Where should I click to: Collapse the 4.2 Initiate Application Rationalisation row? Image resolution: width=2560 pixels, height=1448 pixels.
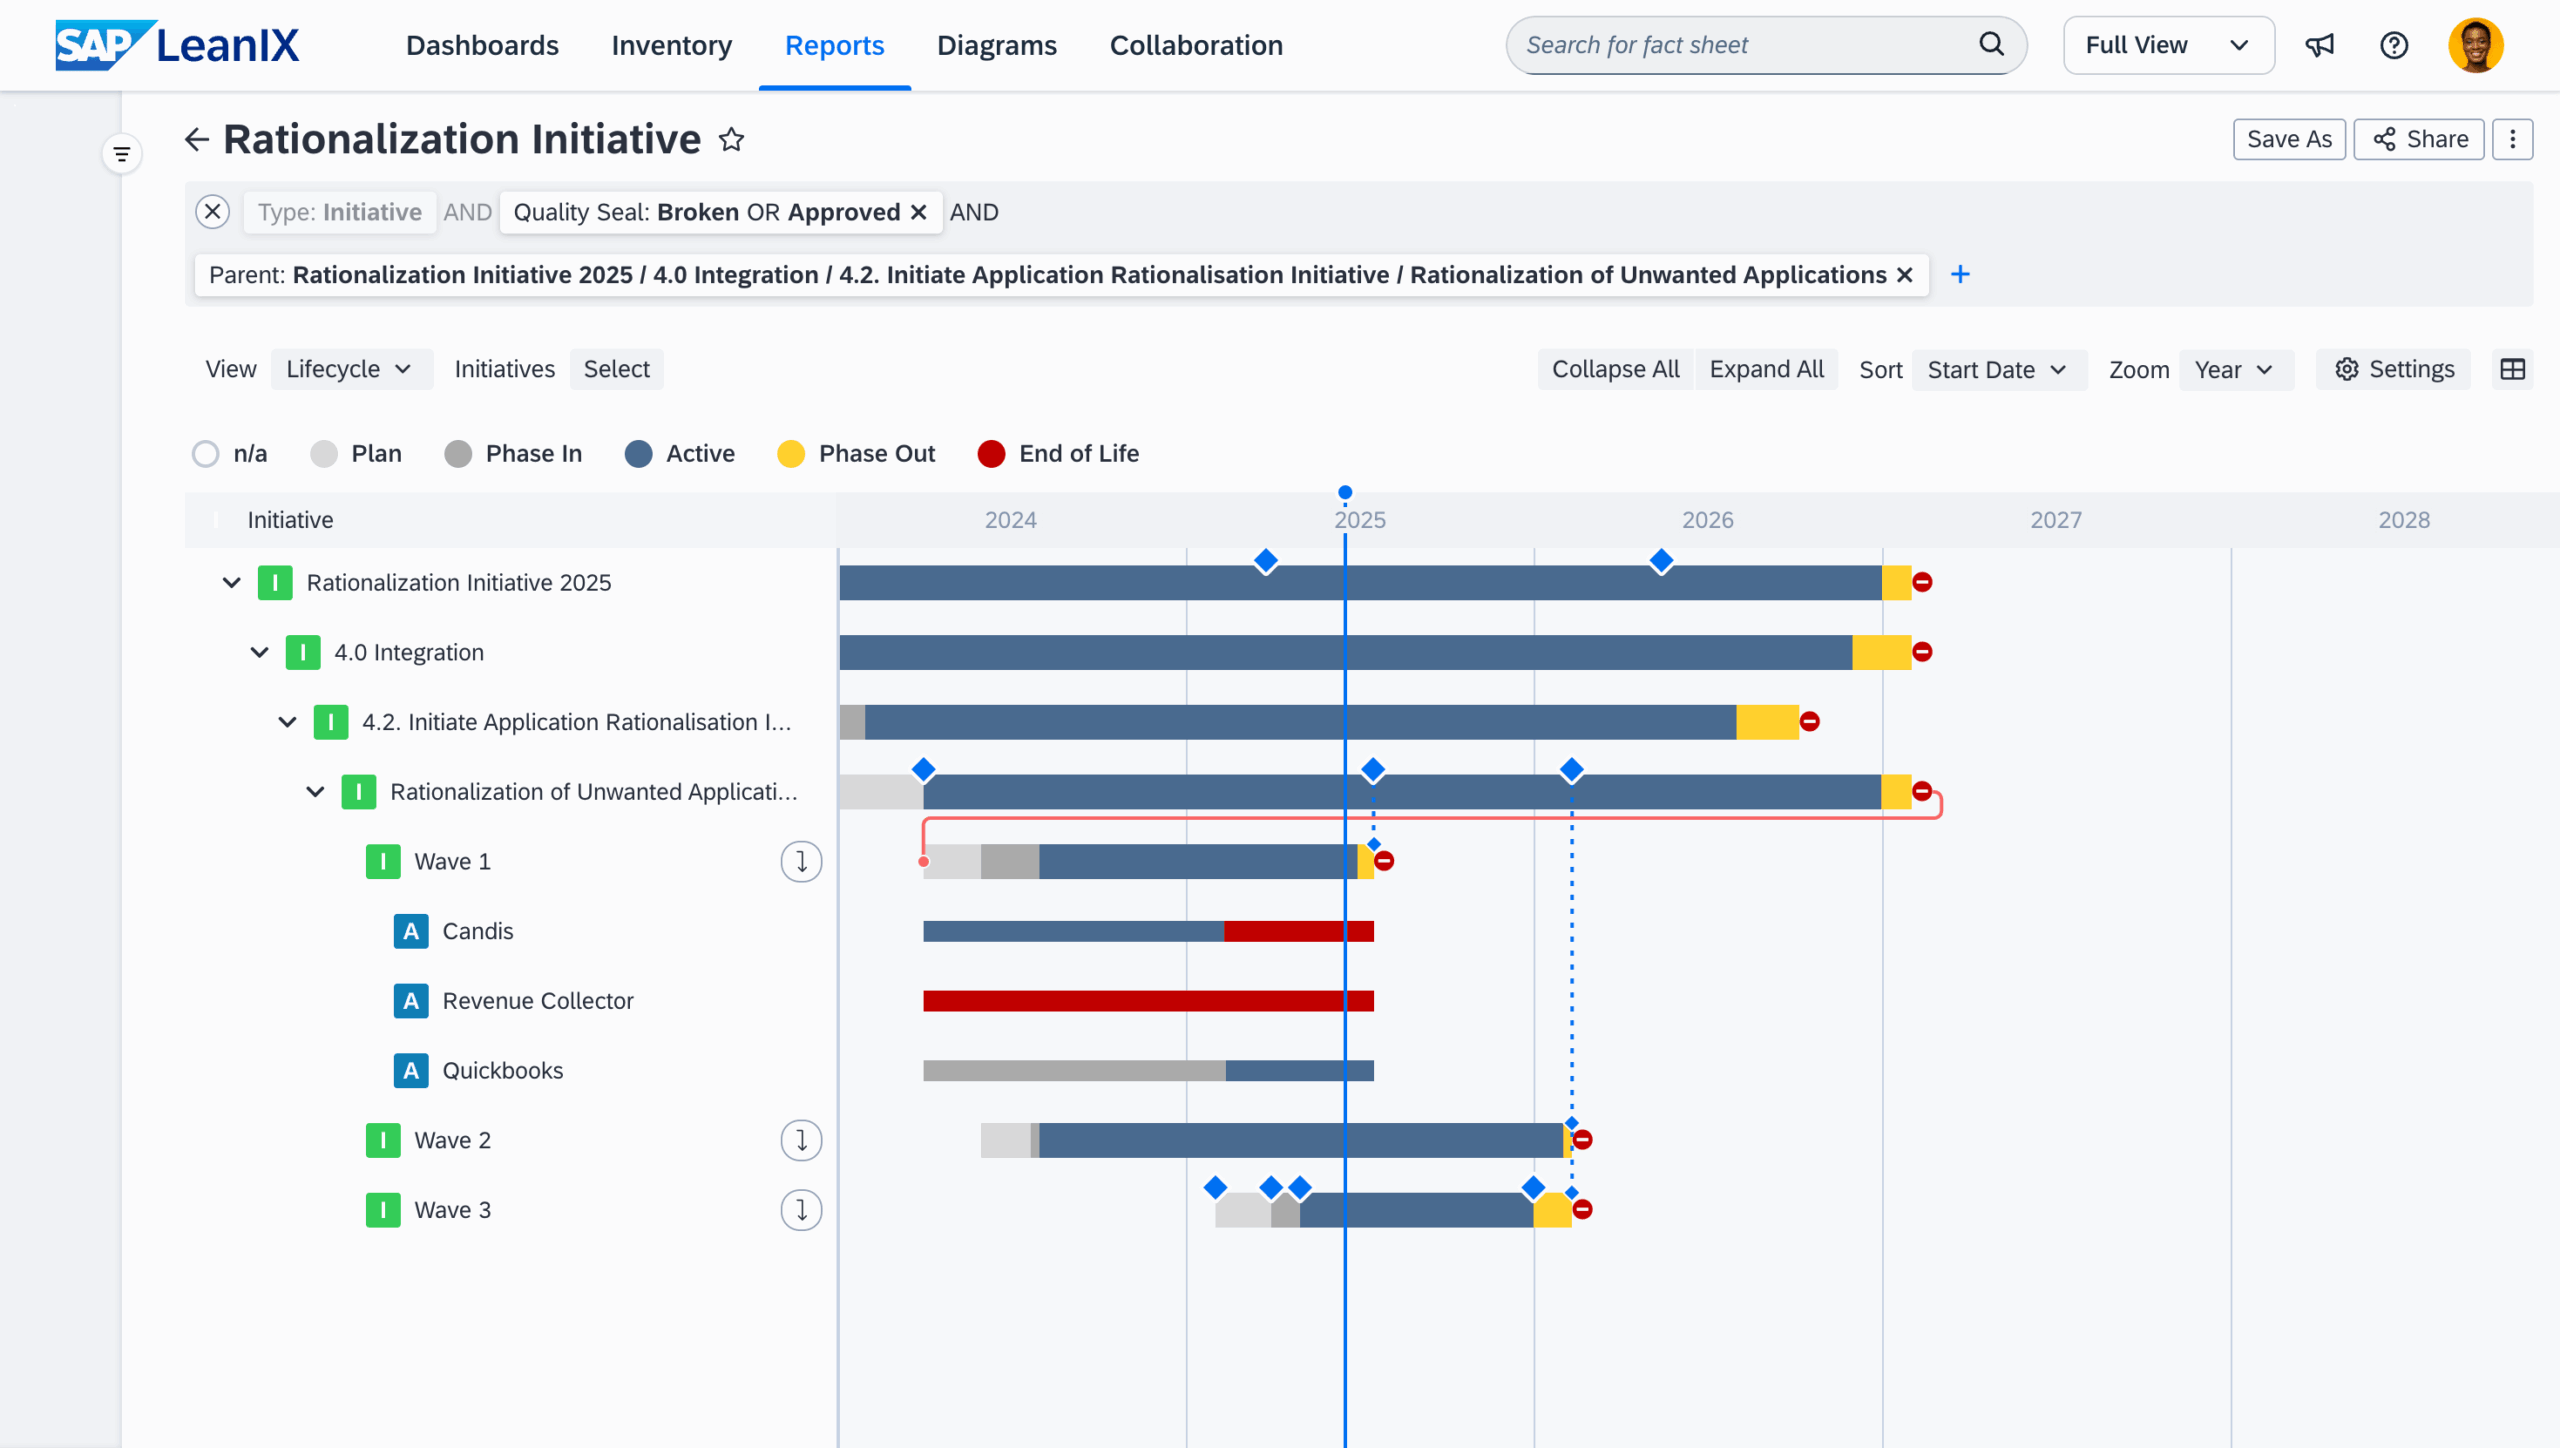[287, 722]
